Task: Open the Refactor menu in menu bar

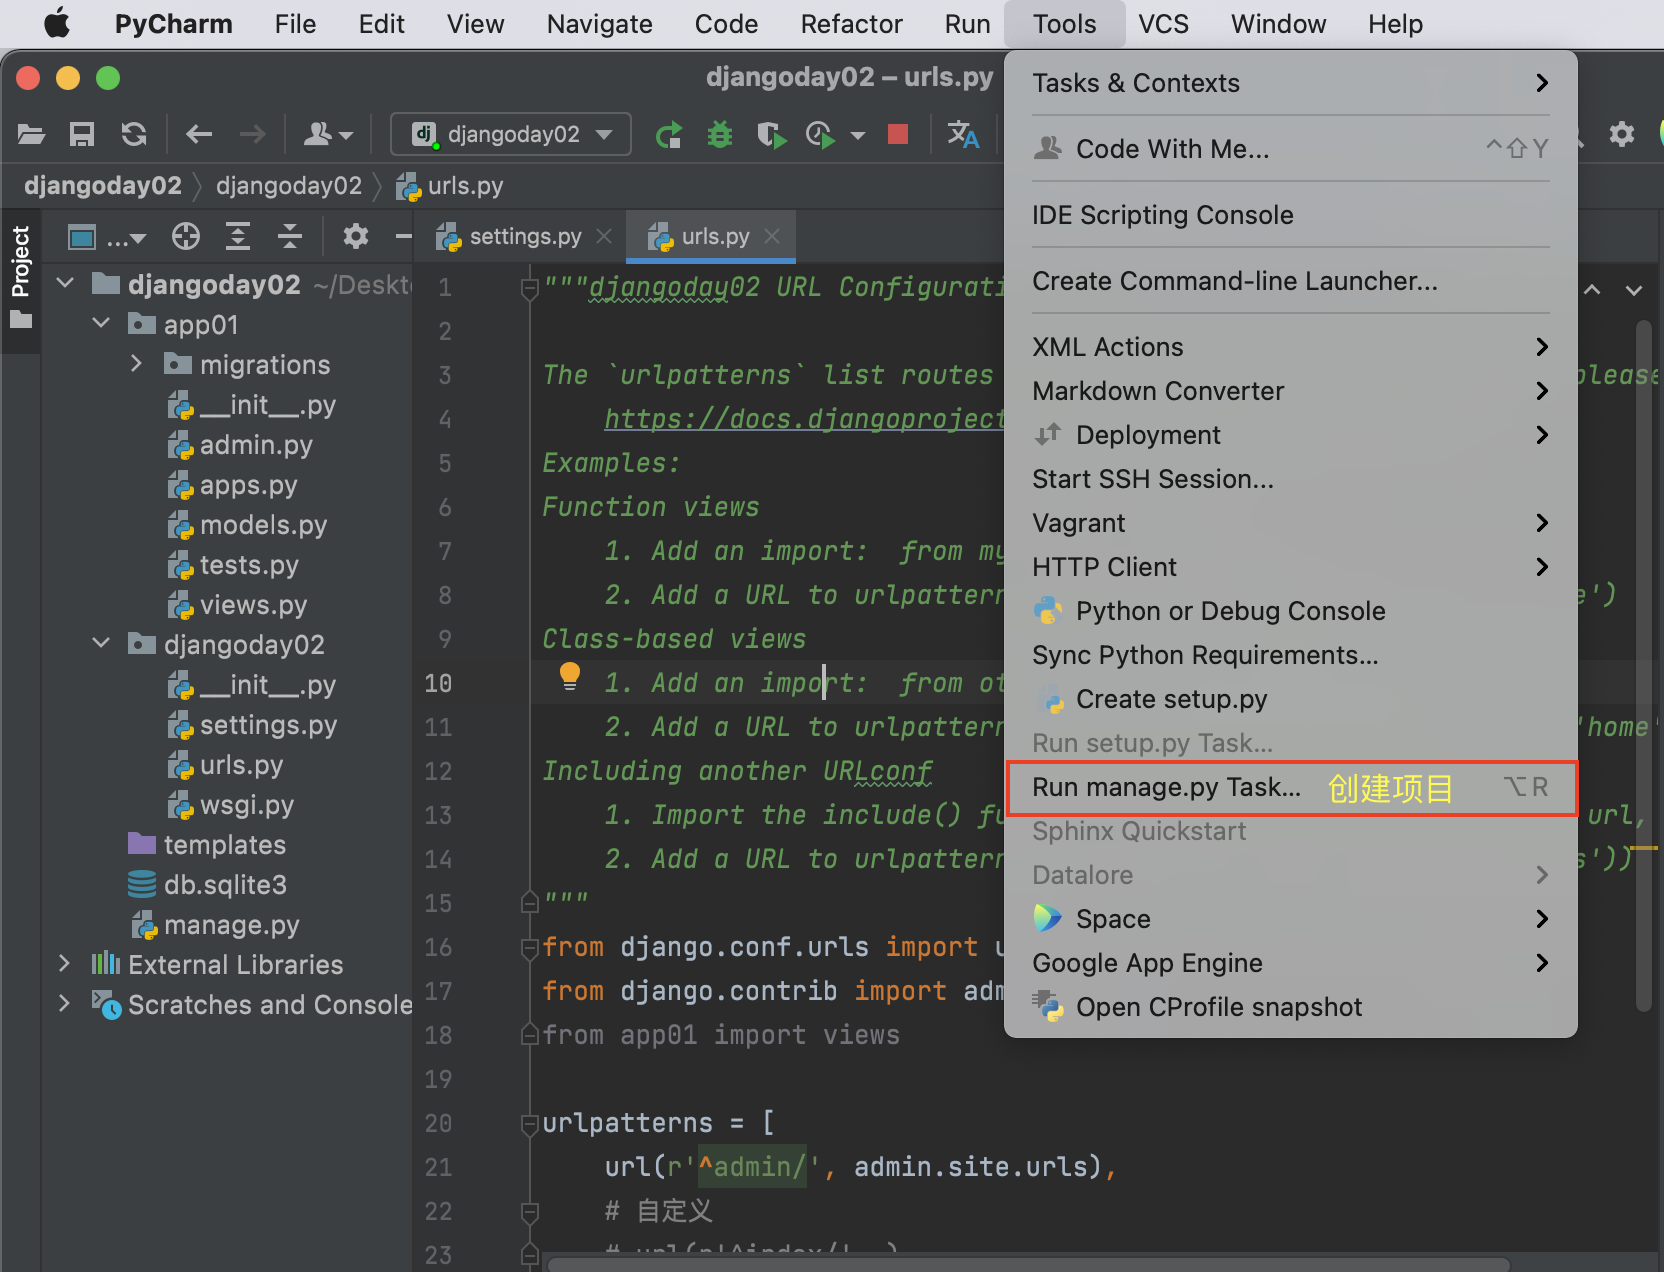Action: 851,24
